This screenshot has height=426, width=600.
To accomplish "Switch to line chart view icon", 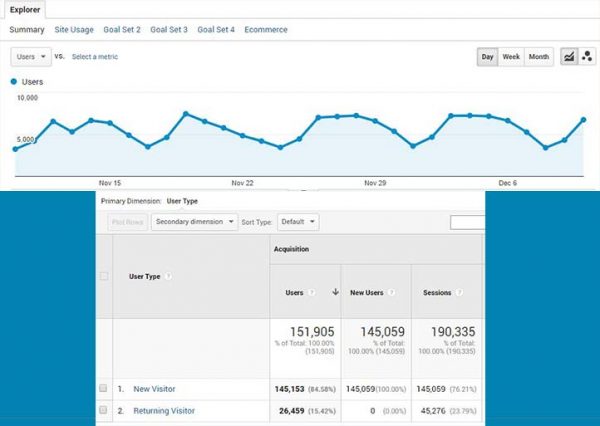I will (x=567, y=57).
